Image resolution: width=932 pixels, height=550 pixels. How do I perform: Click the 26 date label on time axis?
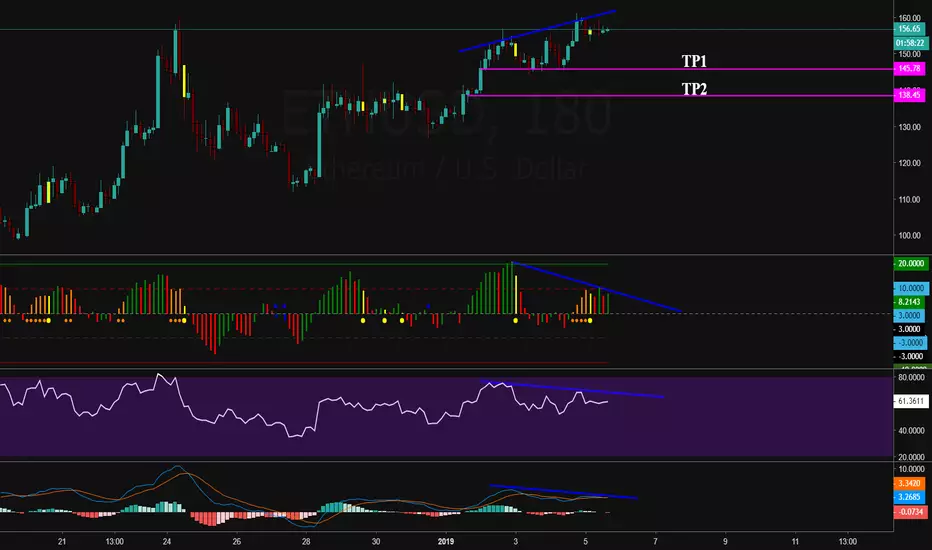tap(237, 541)
